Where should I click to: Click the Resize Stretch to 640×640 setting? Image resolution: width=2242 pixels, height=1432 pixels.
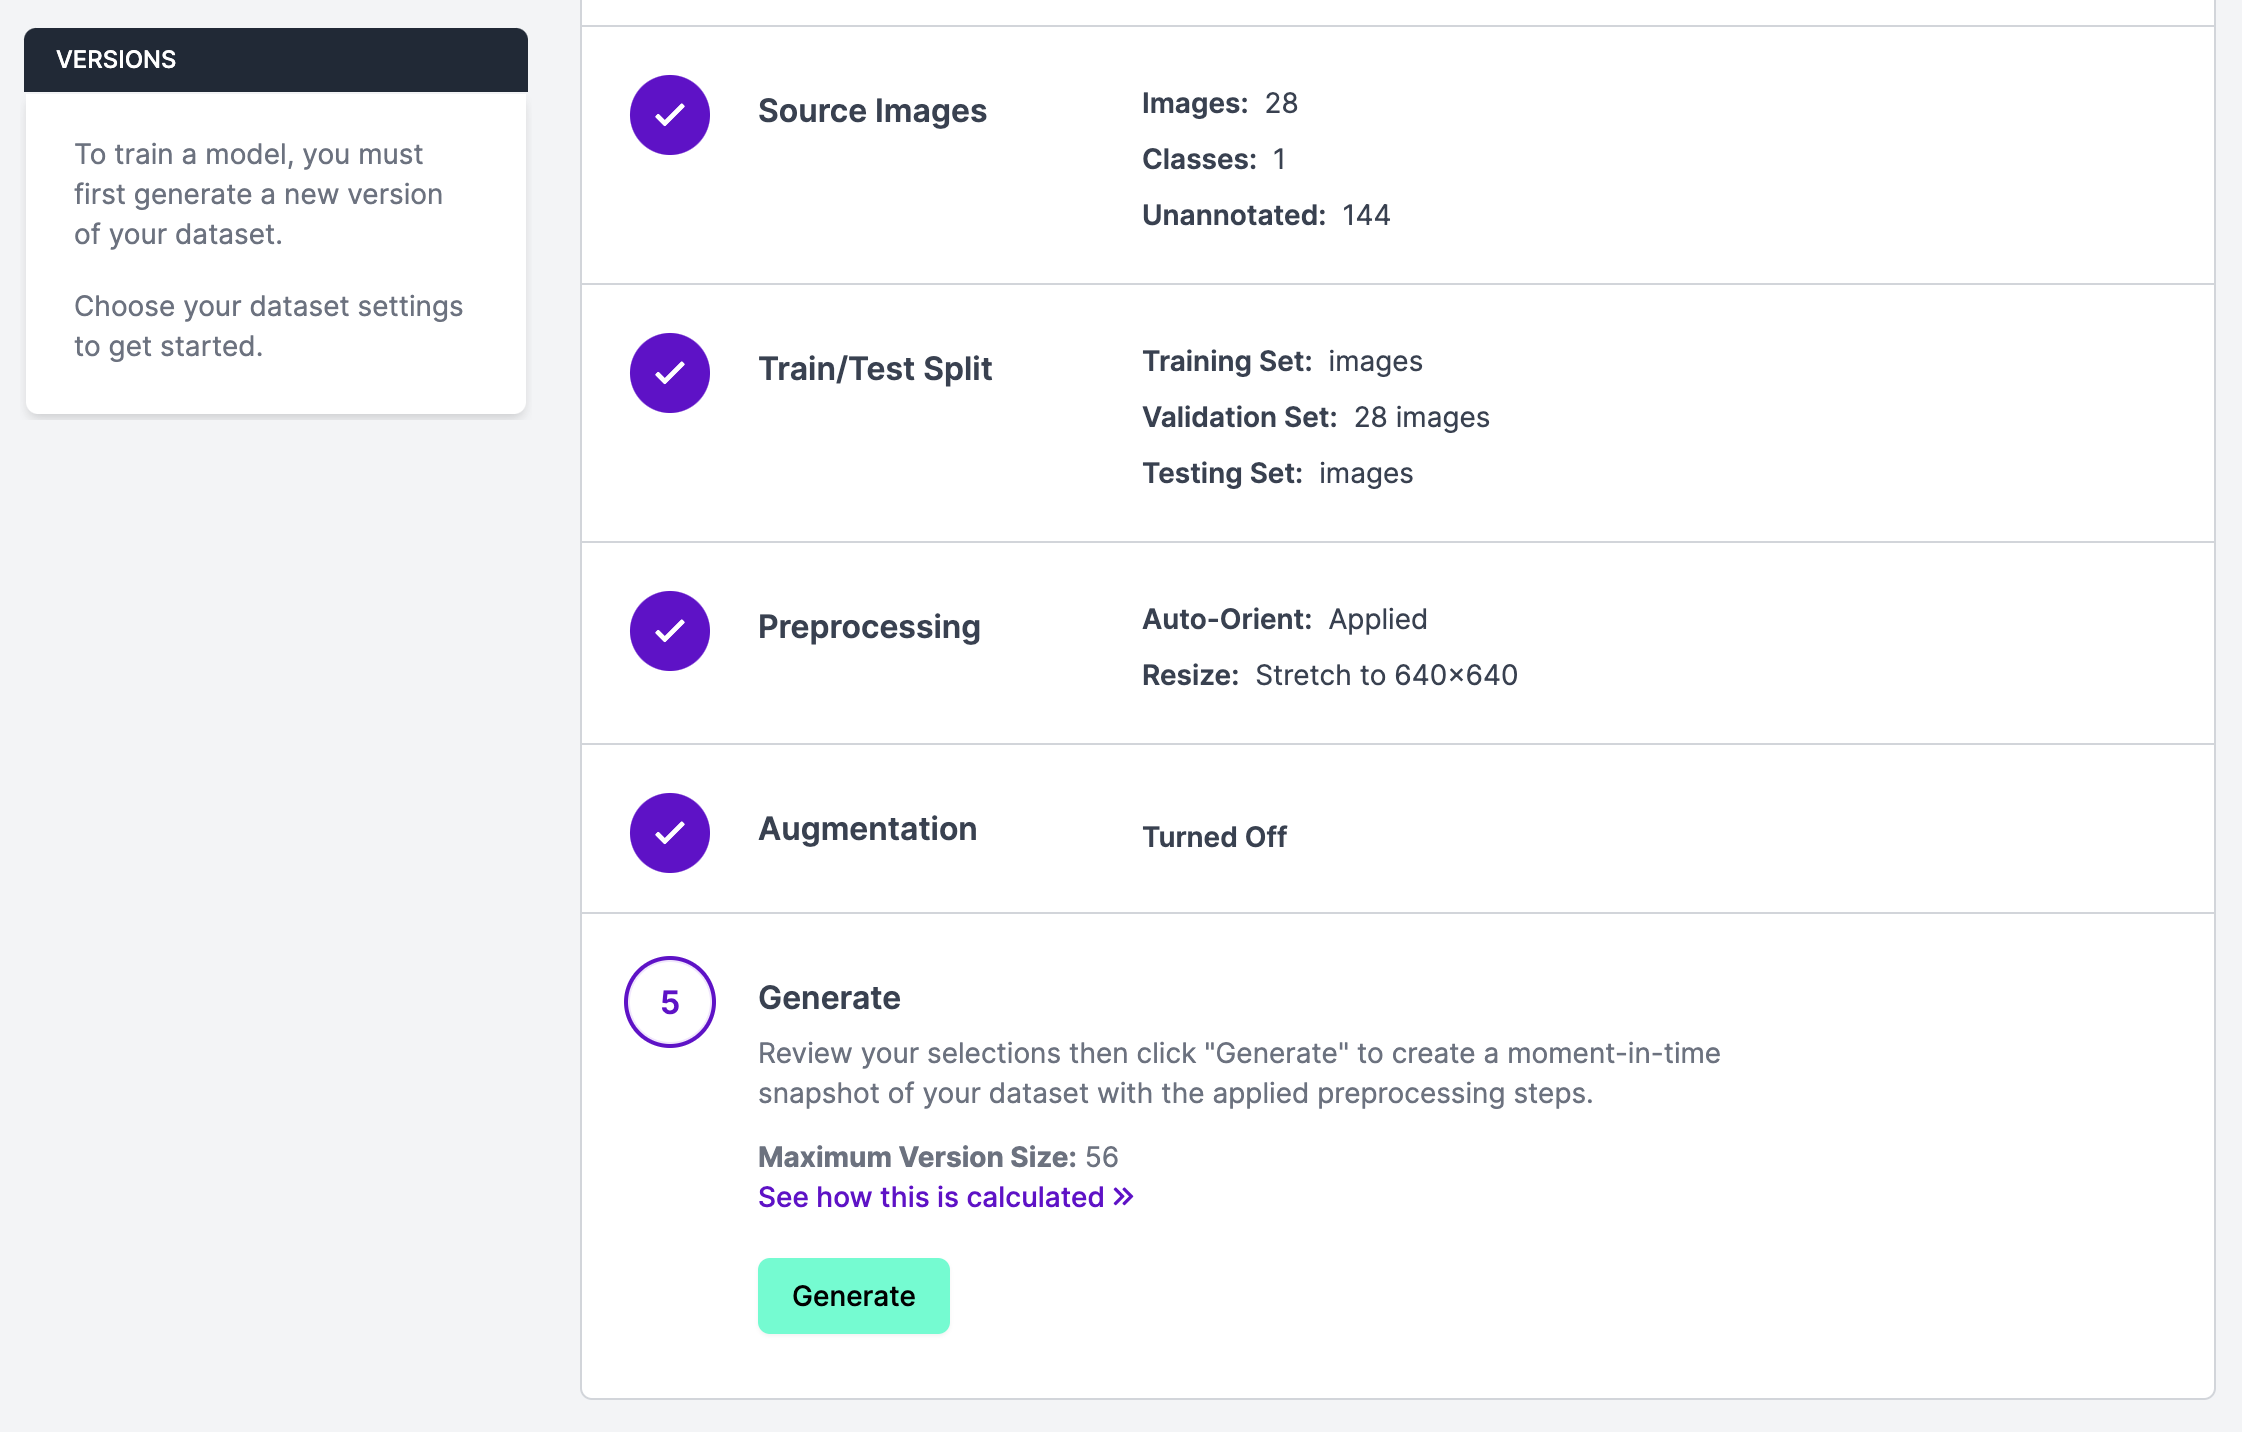[x=1329, y=675]
